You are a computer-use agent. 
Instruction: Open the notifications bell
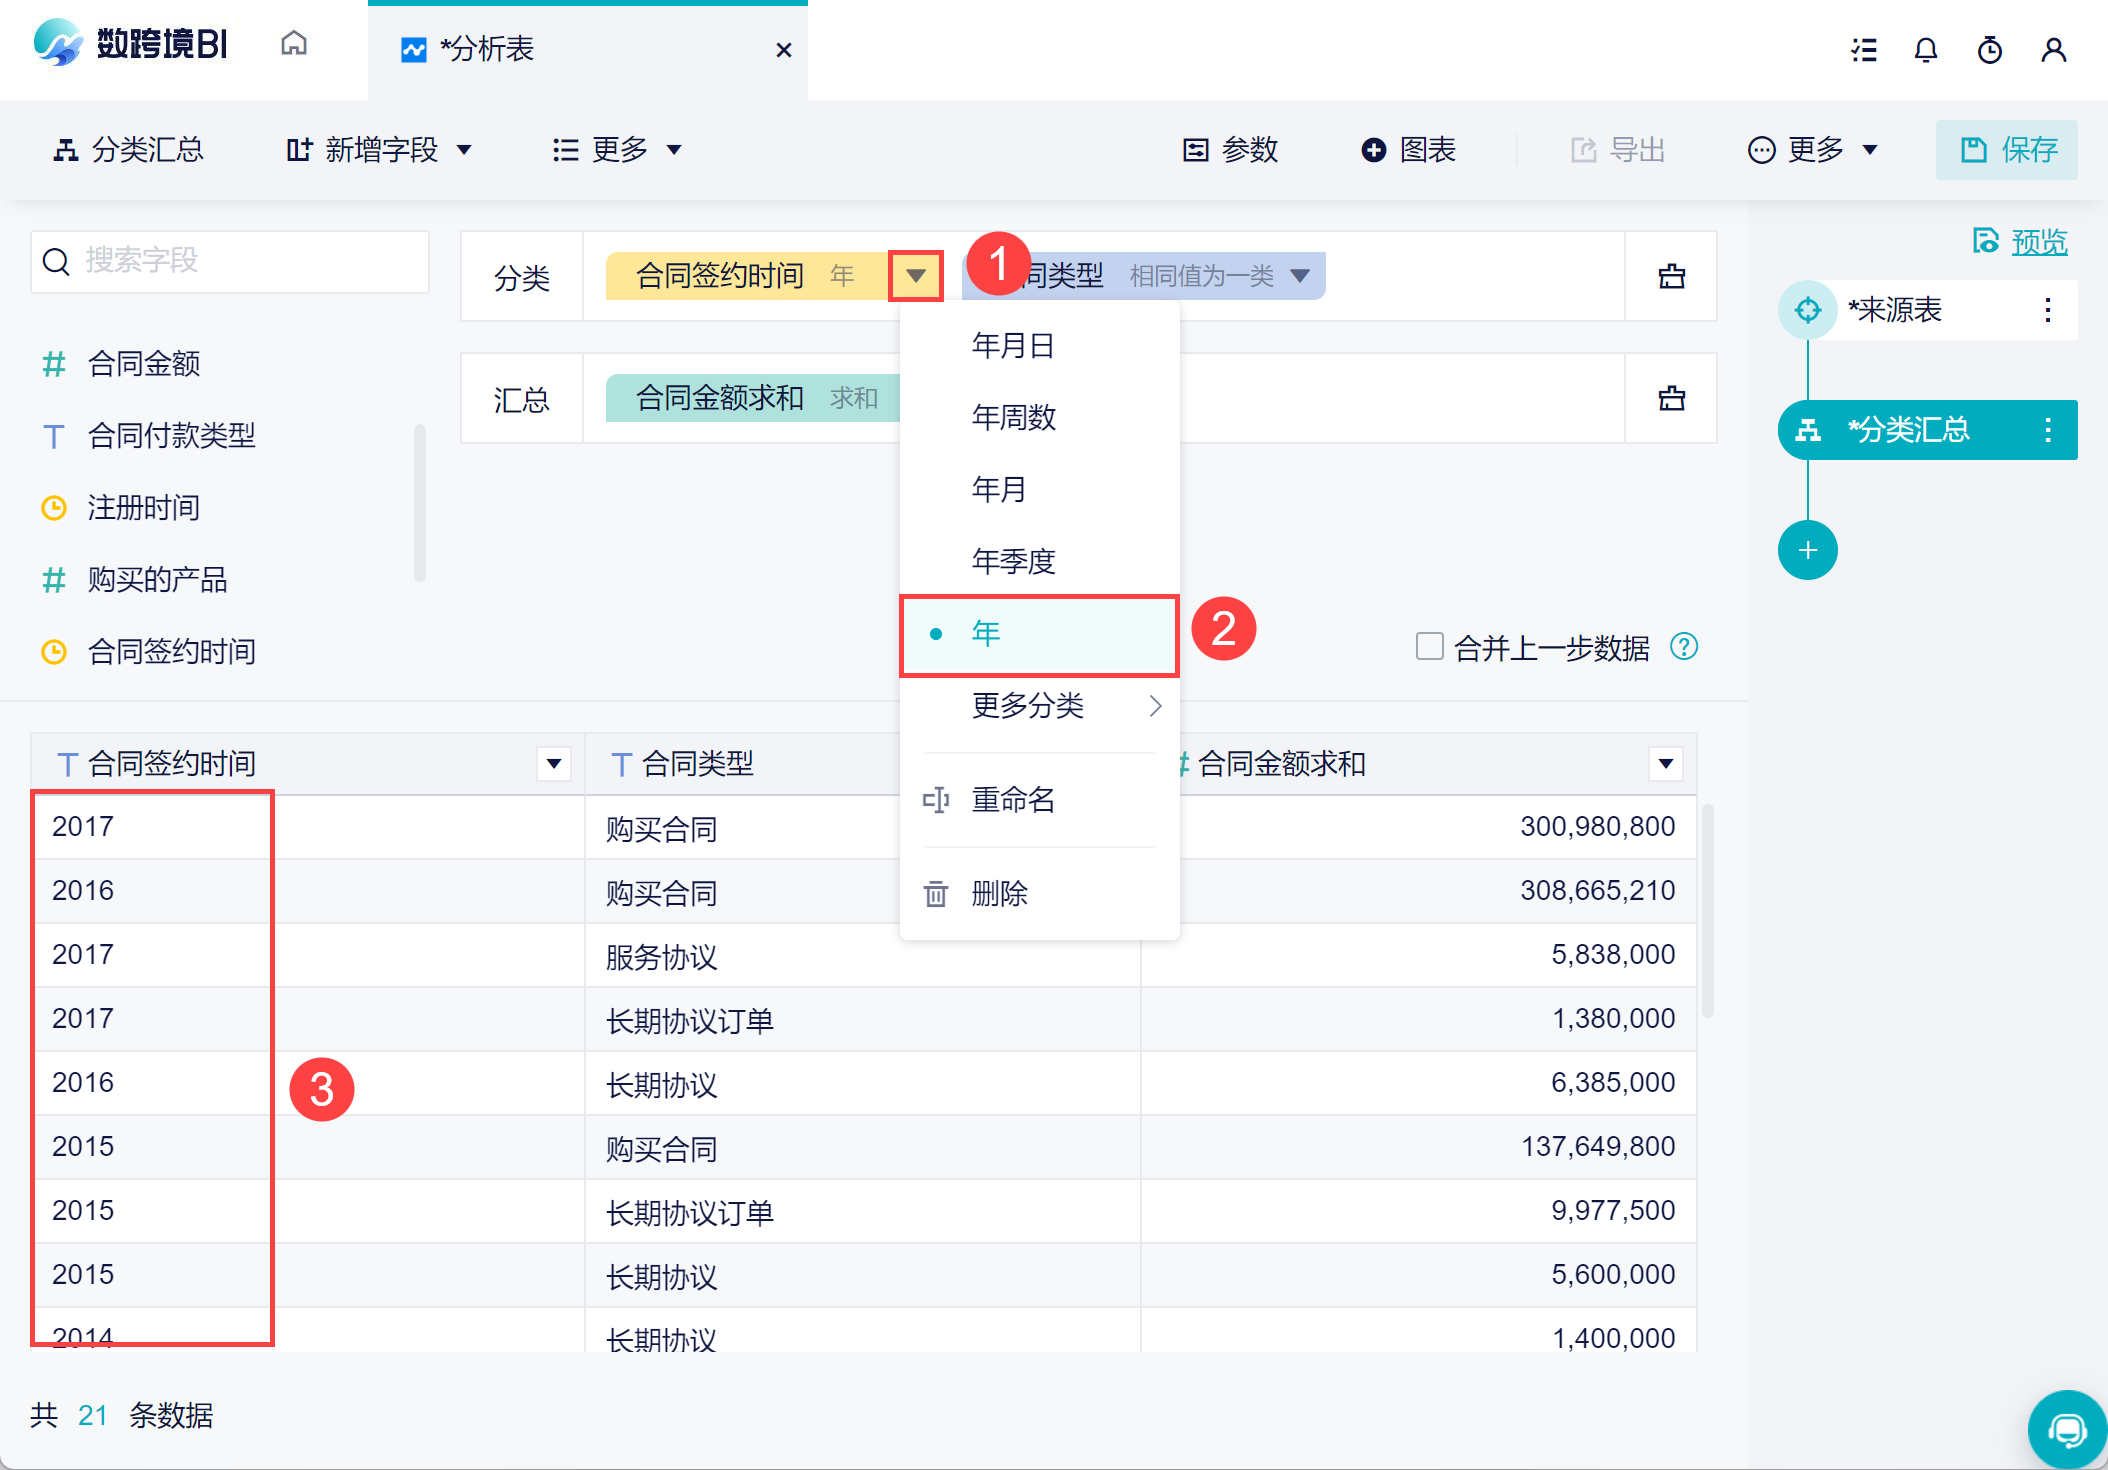[1926, 50]
